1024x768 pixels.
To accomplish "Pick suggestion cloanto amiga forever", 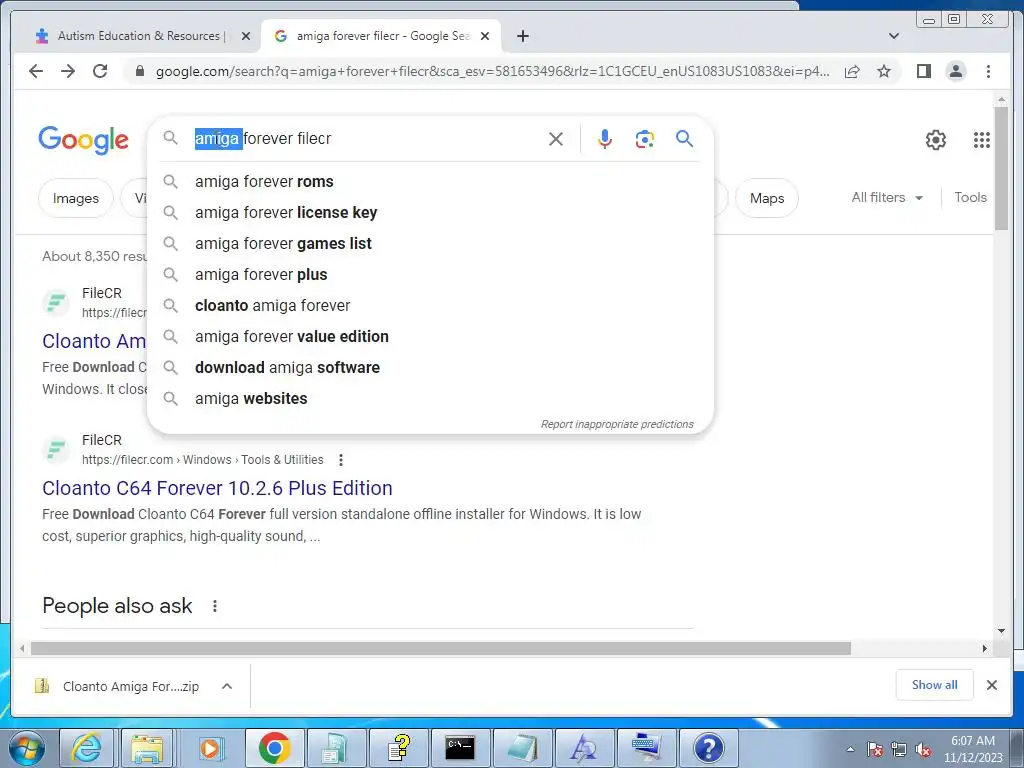I will 430,306.
